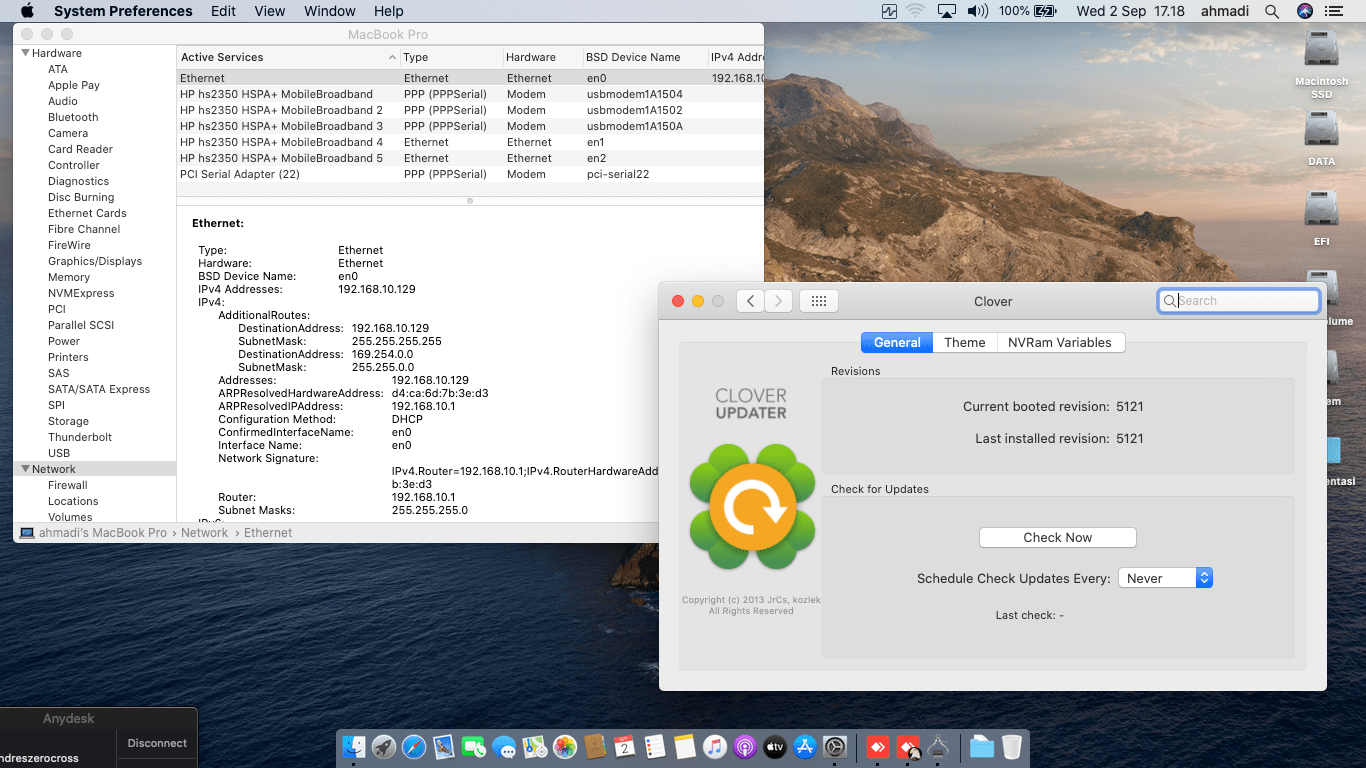Screen dimensions: 1366x768
Task: Open Photos pinwheel icon in Dock
Action: click(565, 746)
